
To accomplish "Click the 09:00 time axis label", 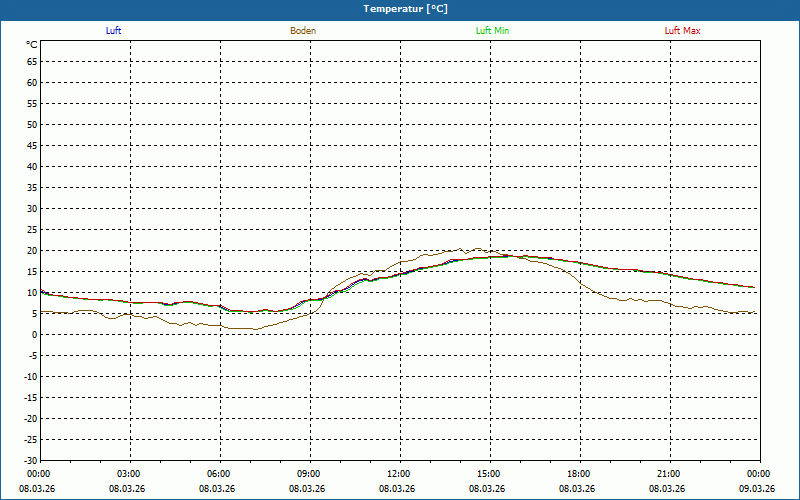I will pyautogui.click(x=308, y=474).
